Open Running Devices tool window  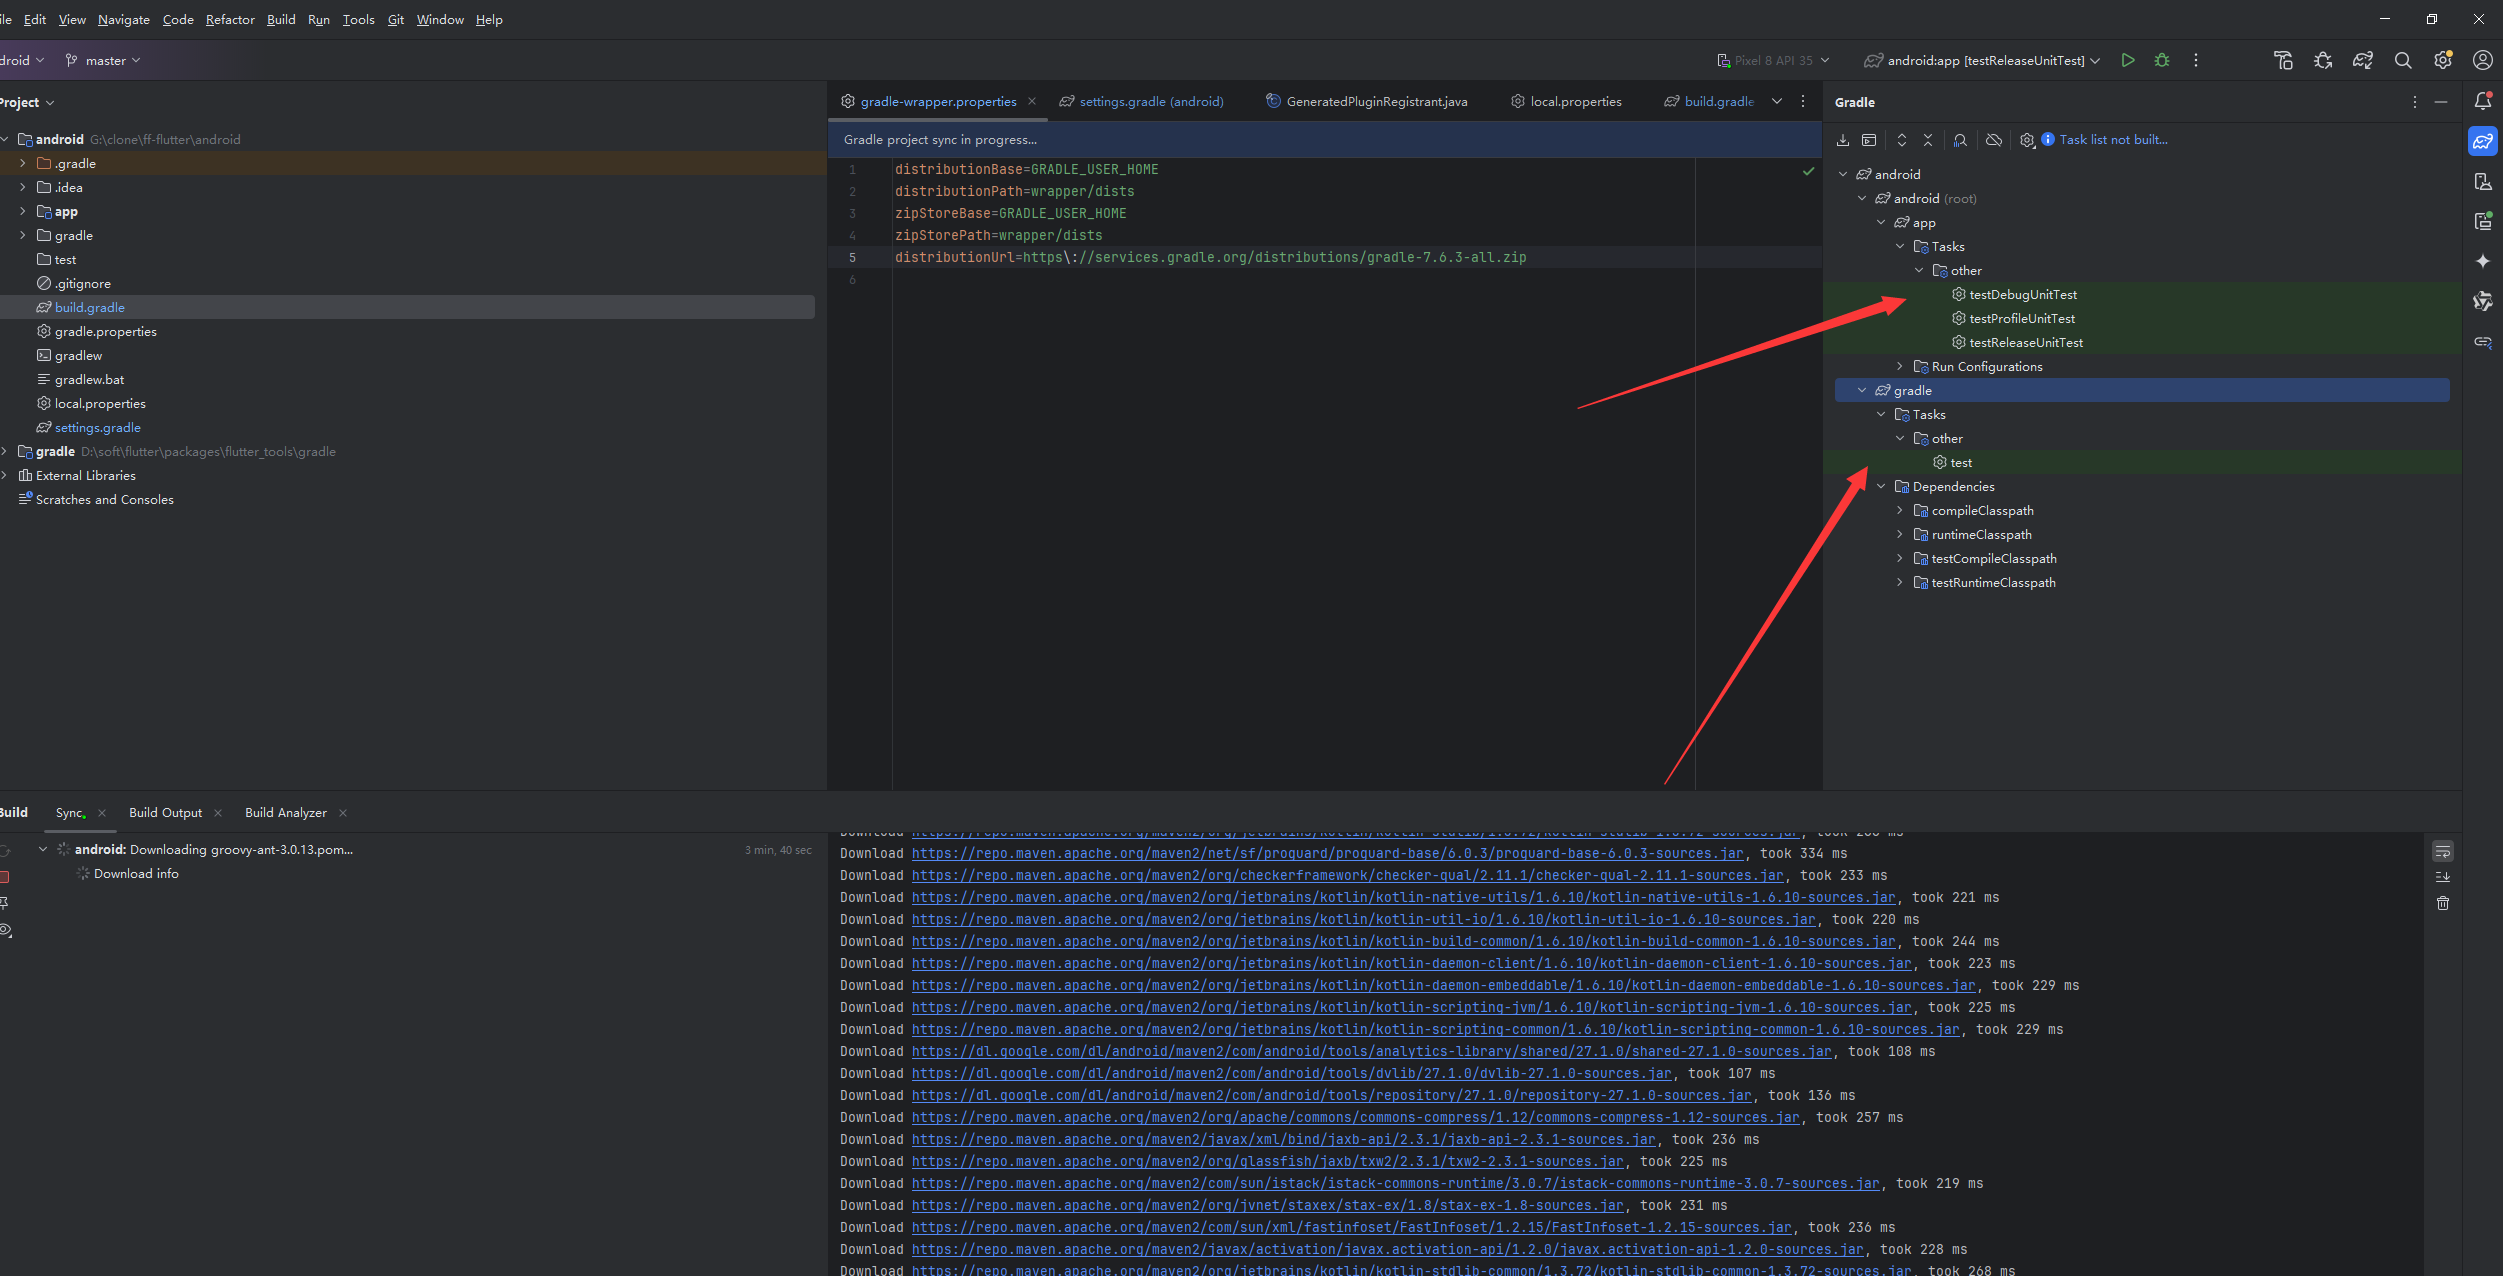[x=2483, y=222]
